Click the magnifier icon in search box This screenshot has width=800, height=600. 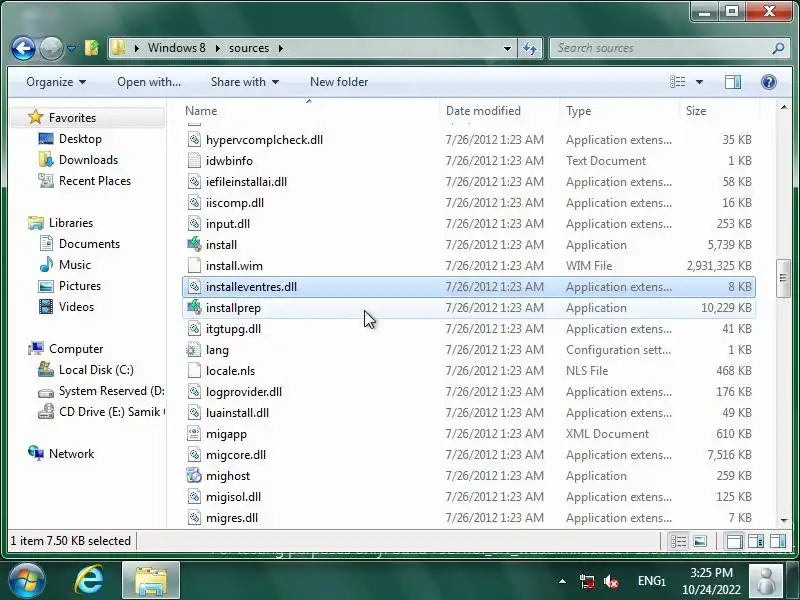778,48
